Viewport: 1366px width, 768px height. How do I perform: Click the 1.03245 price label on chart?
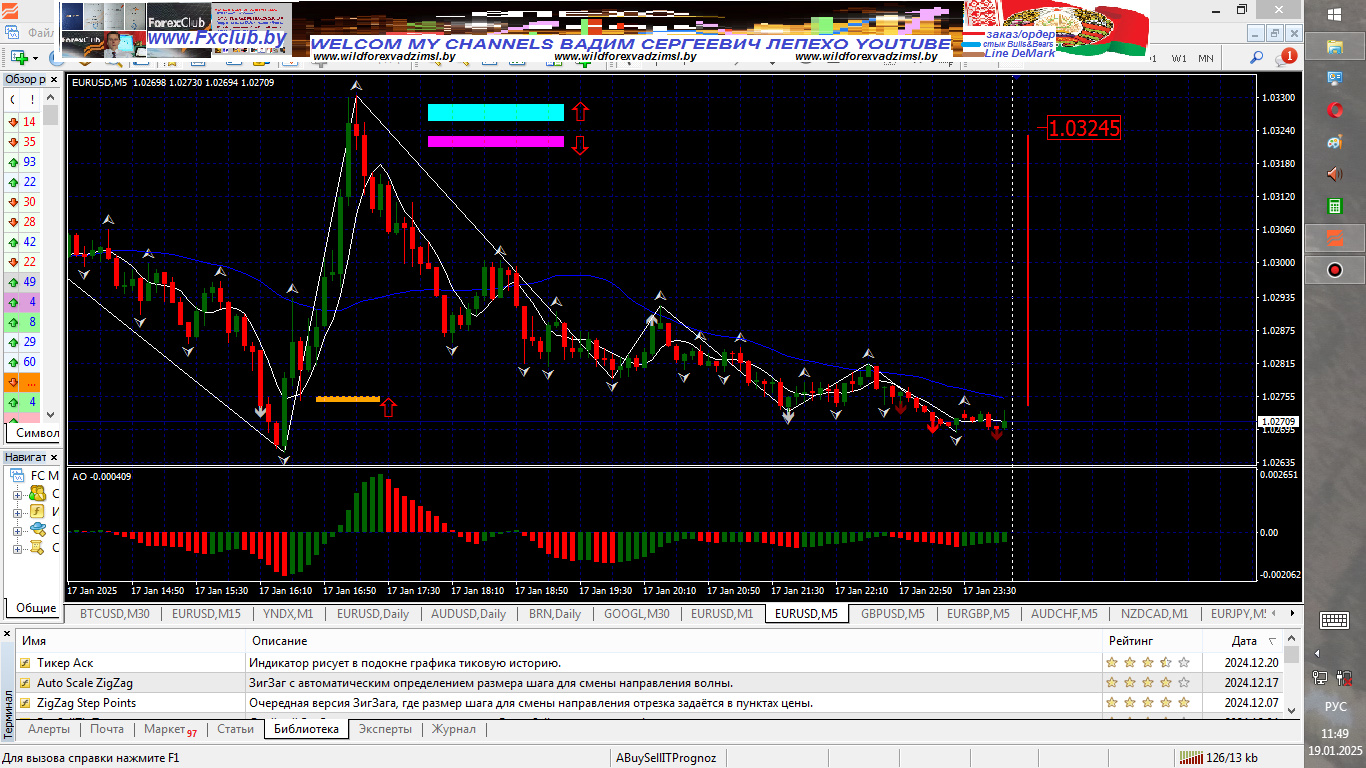1084,128
